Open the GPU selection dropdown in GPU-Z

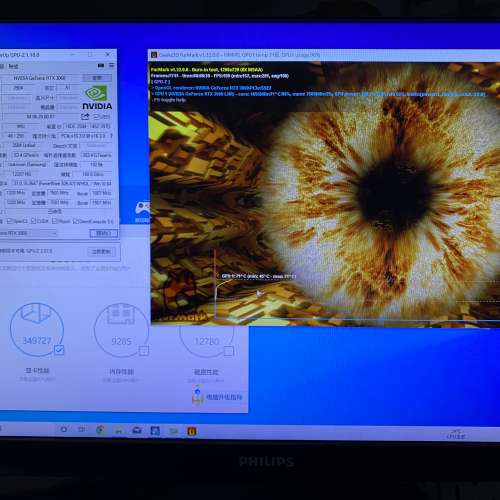[x=28, y=233]
